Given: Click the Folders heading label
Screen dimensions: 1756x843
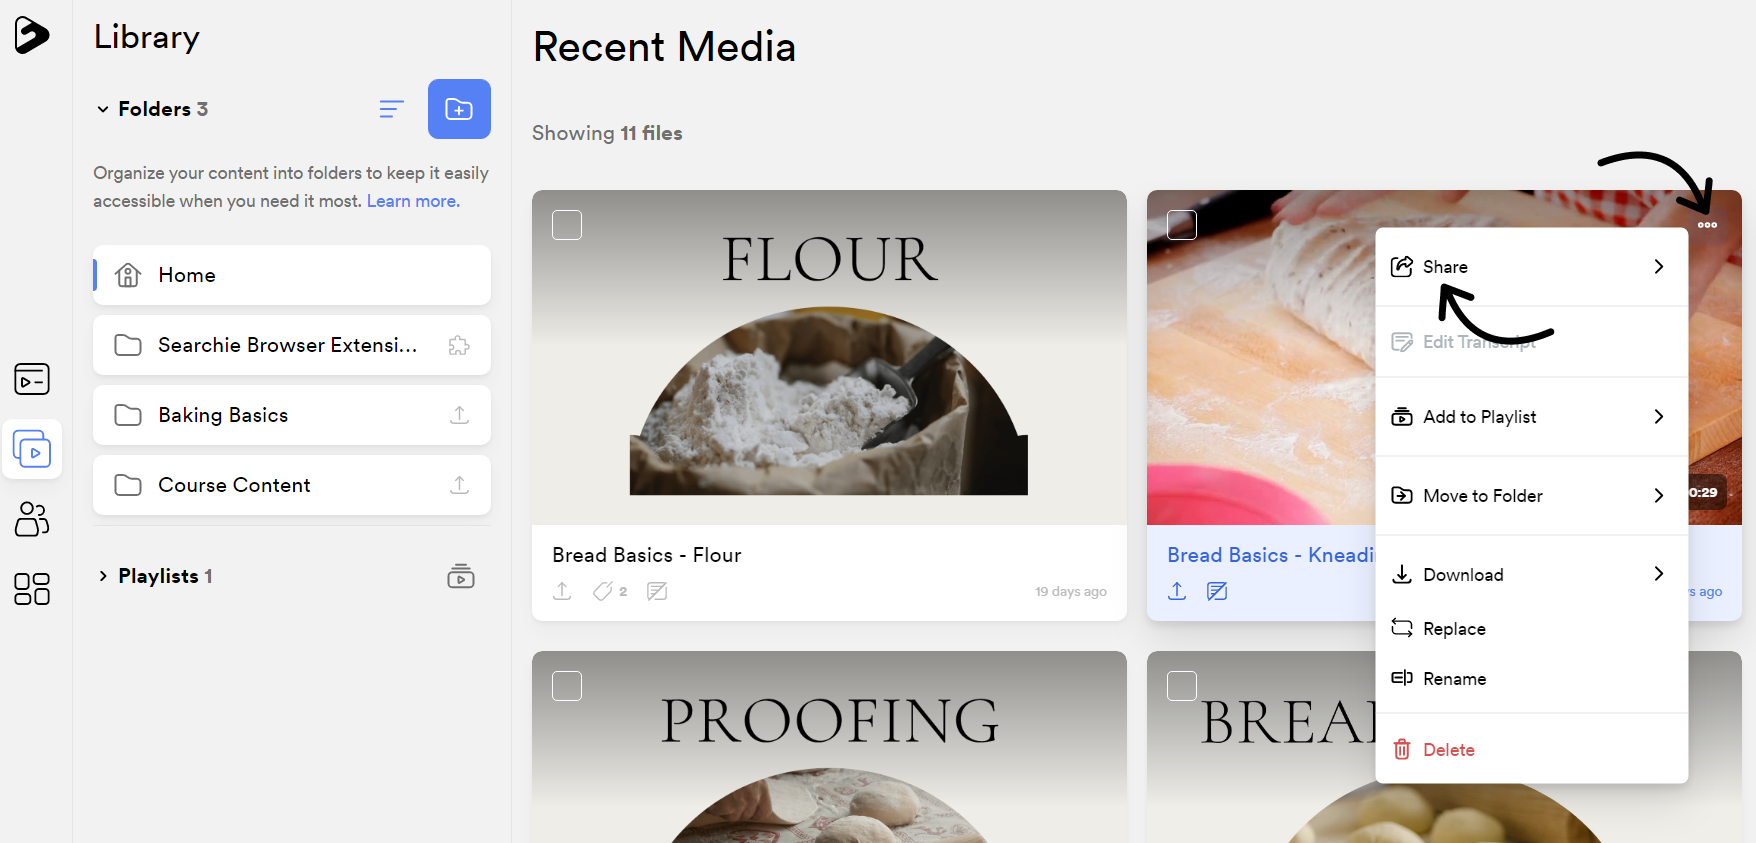Looking at the screenshot, I should 154,109.
